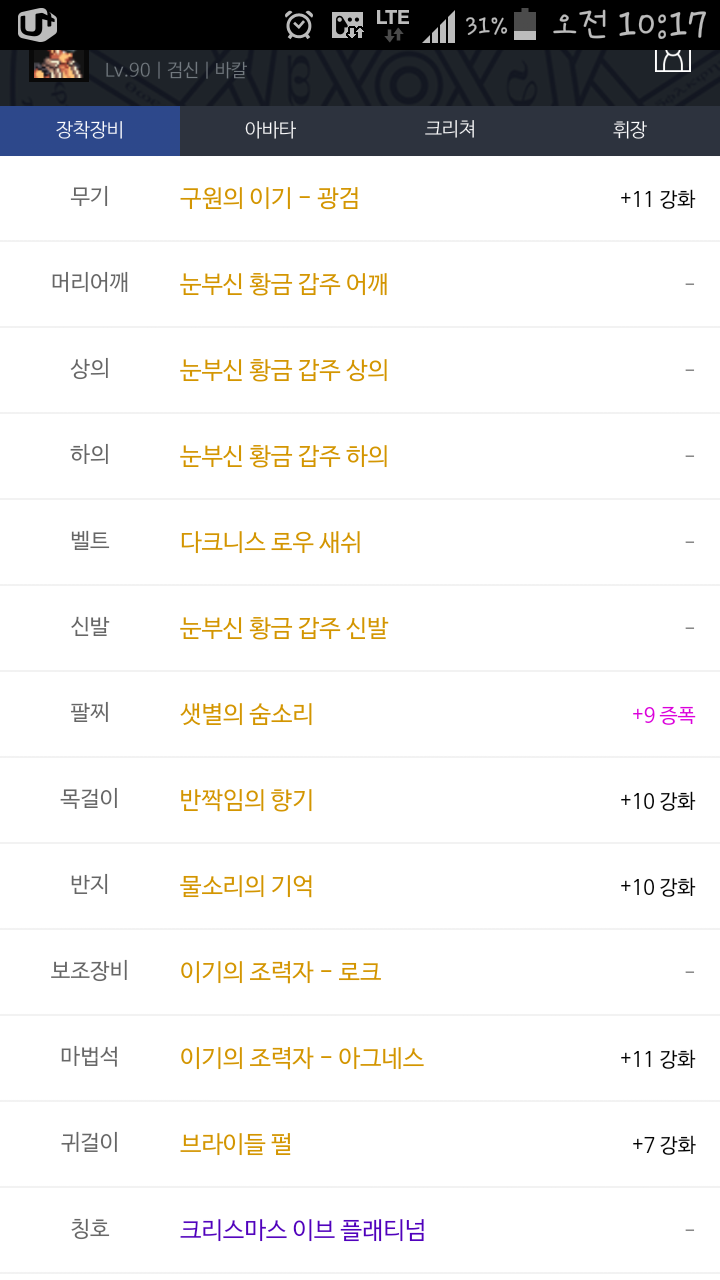Switch to the 장착장비 tab

tap(90, 130)
